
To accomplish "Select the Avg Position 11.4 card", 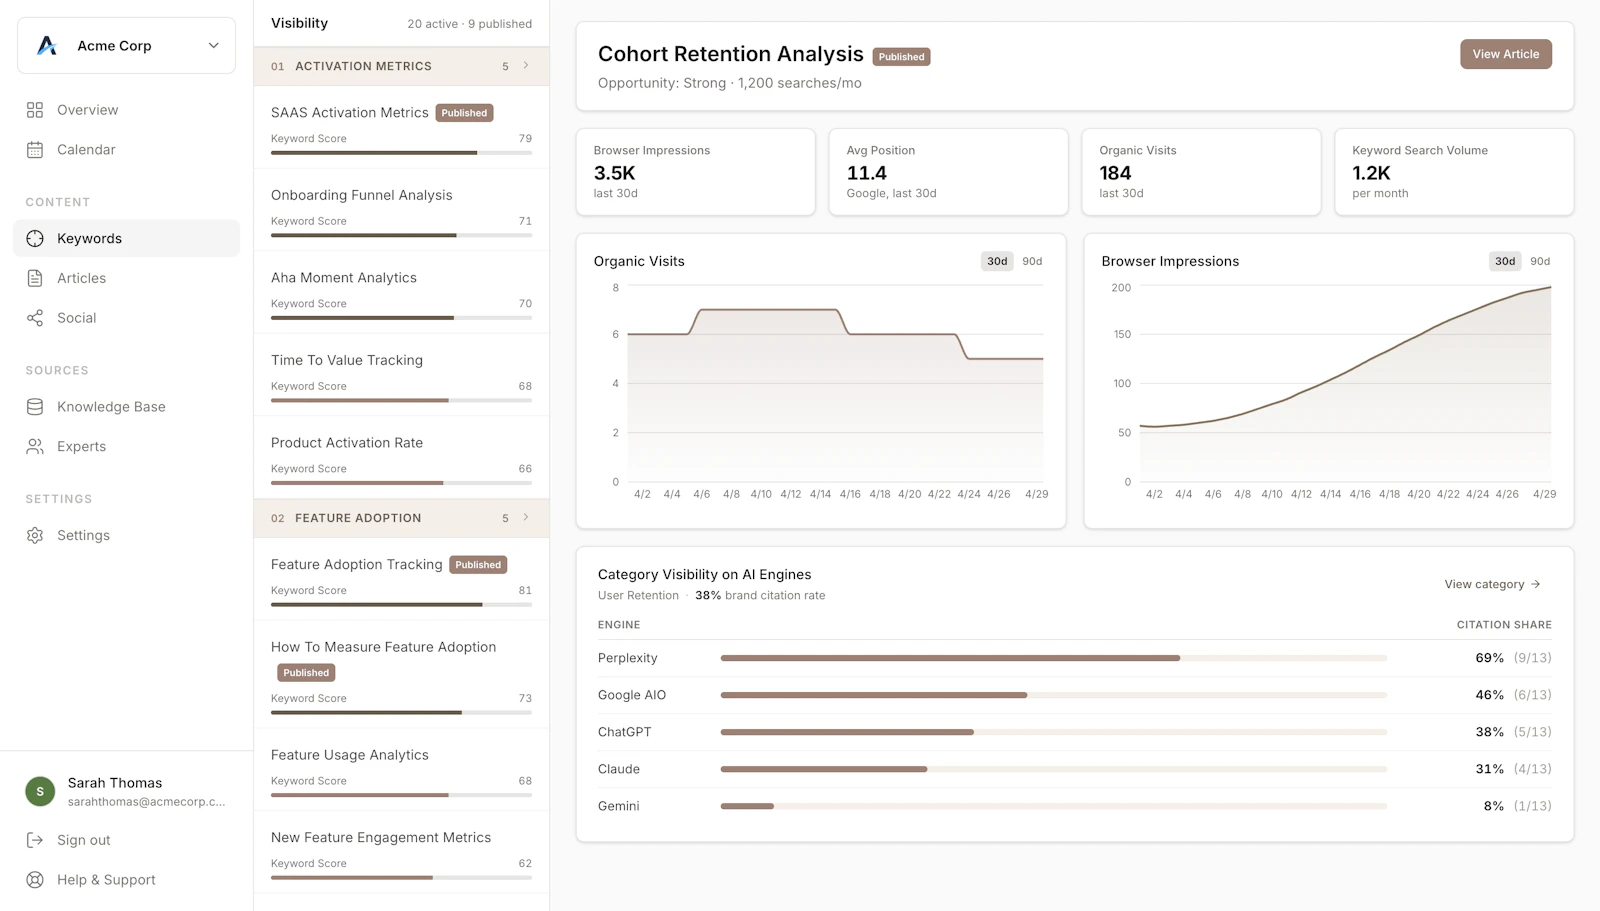I will tap(948, 172).
